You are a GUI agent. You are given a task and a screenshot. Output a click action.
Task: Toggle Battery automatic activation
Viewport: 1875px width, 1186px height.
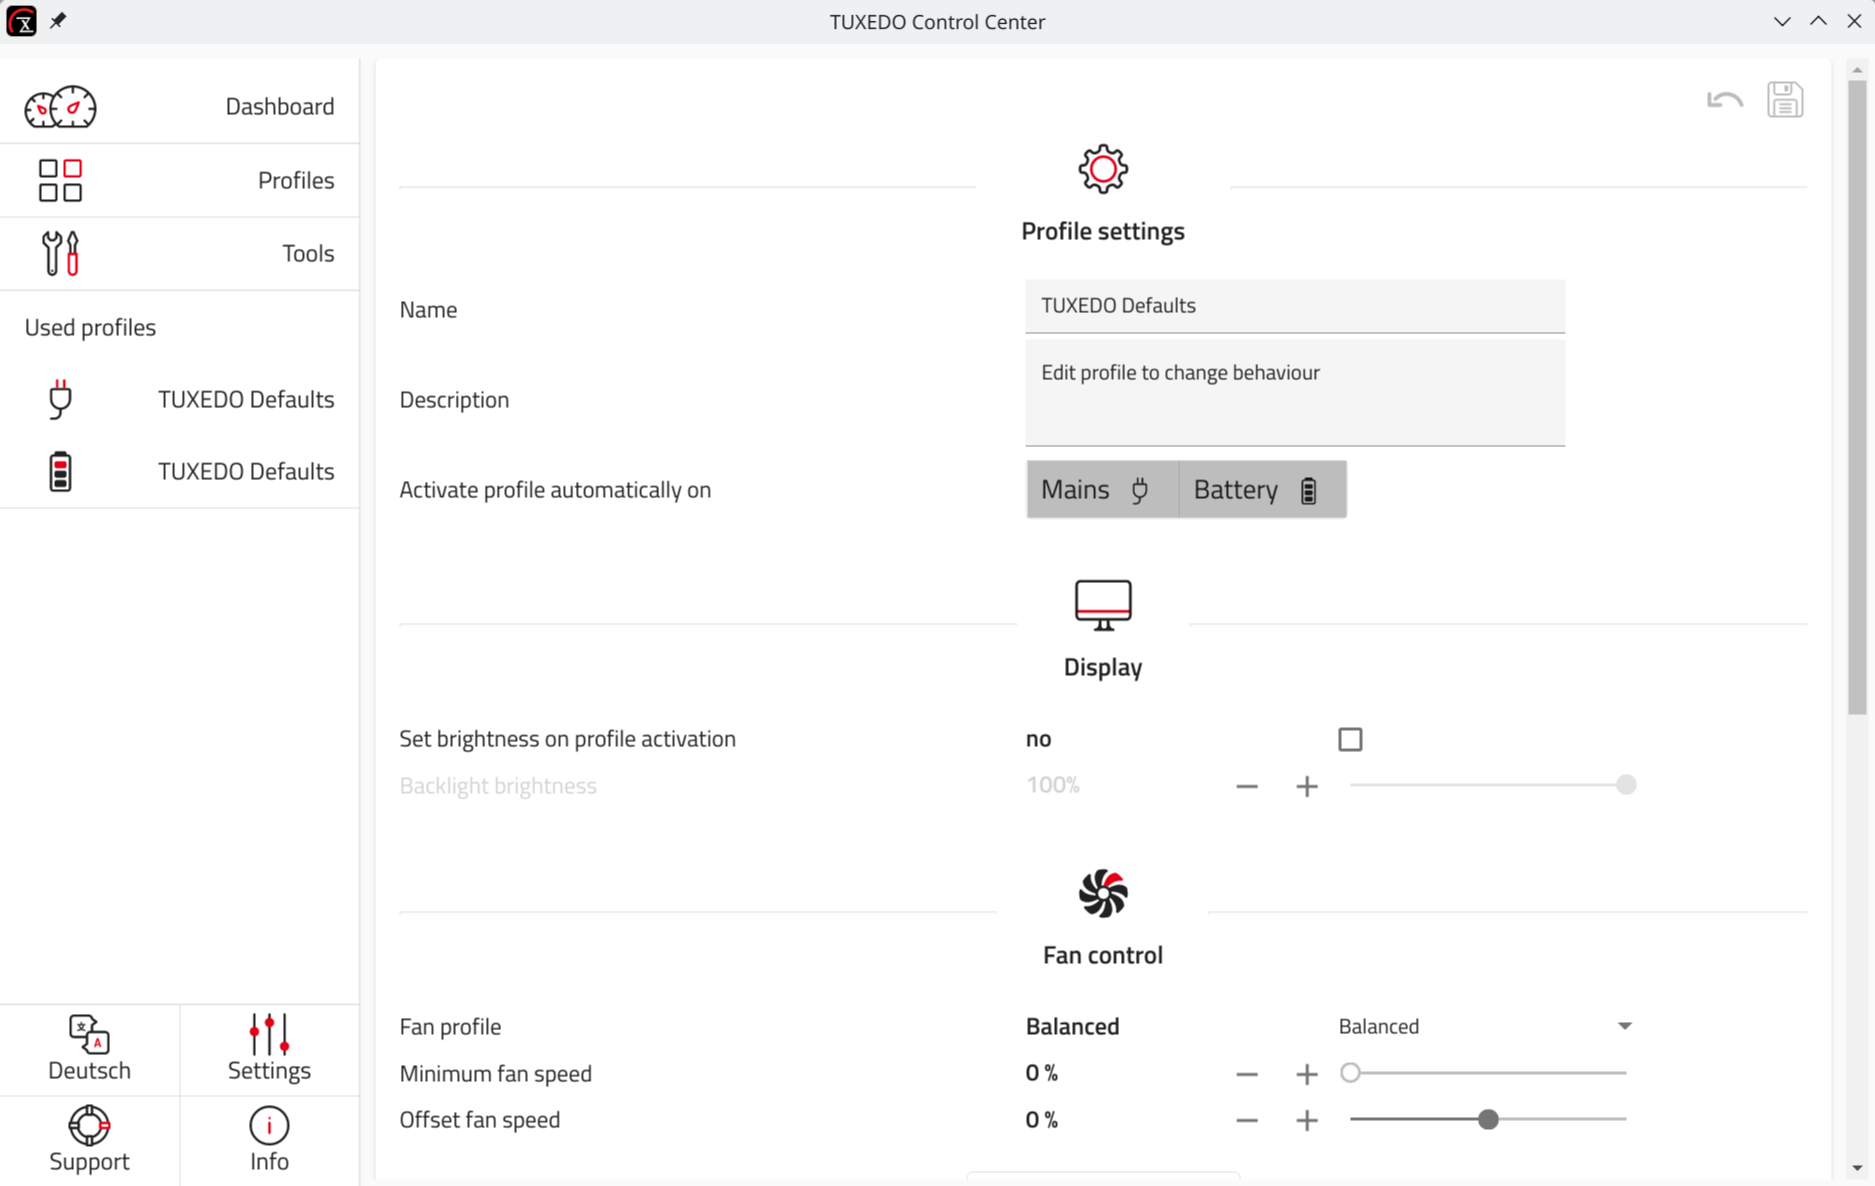(1263, 489)
